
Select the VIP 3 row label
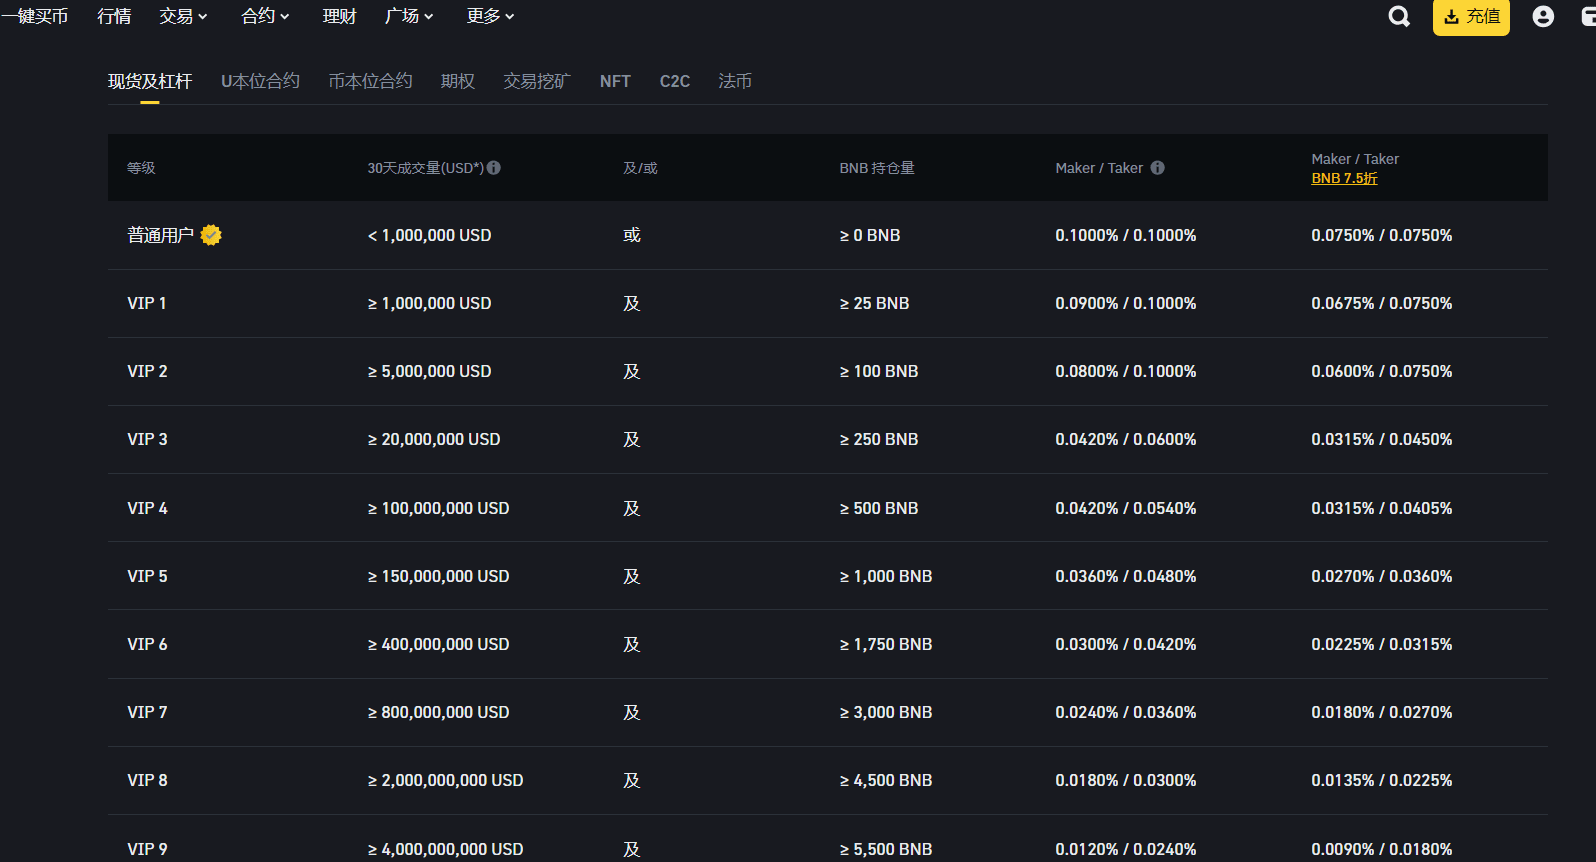[147, 439]
